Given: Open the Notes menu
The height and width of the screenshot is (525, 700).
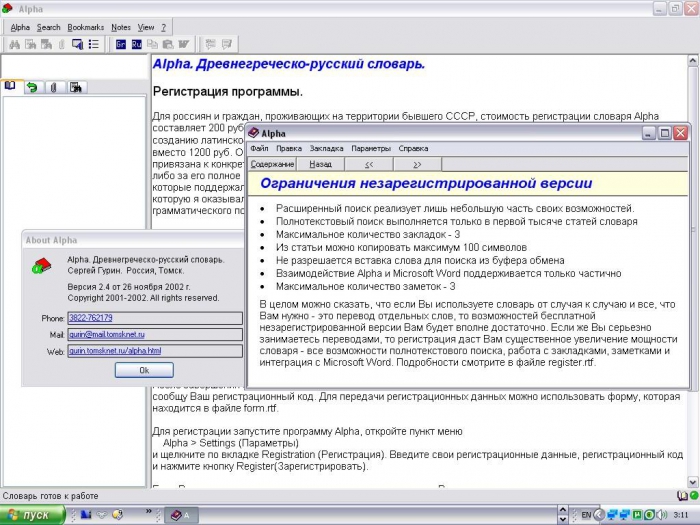Looking at the screenshot, I should click(121, 27).
